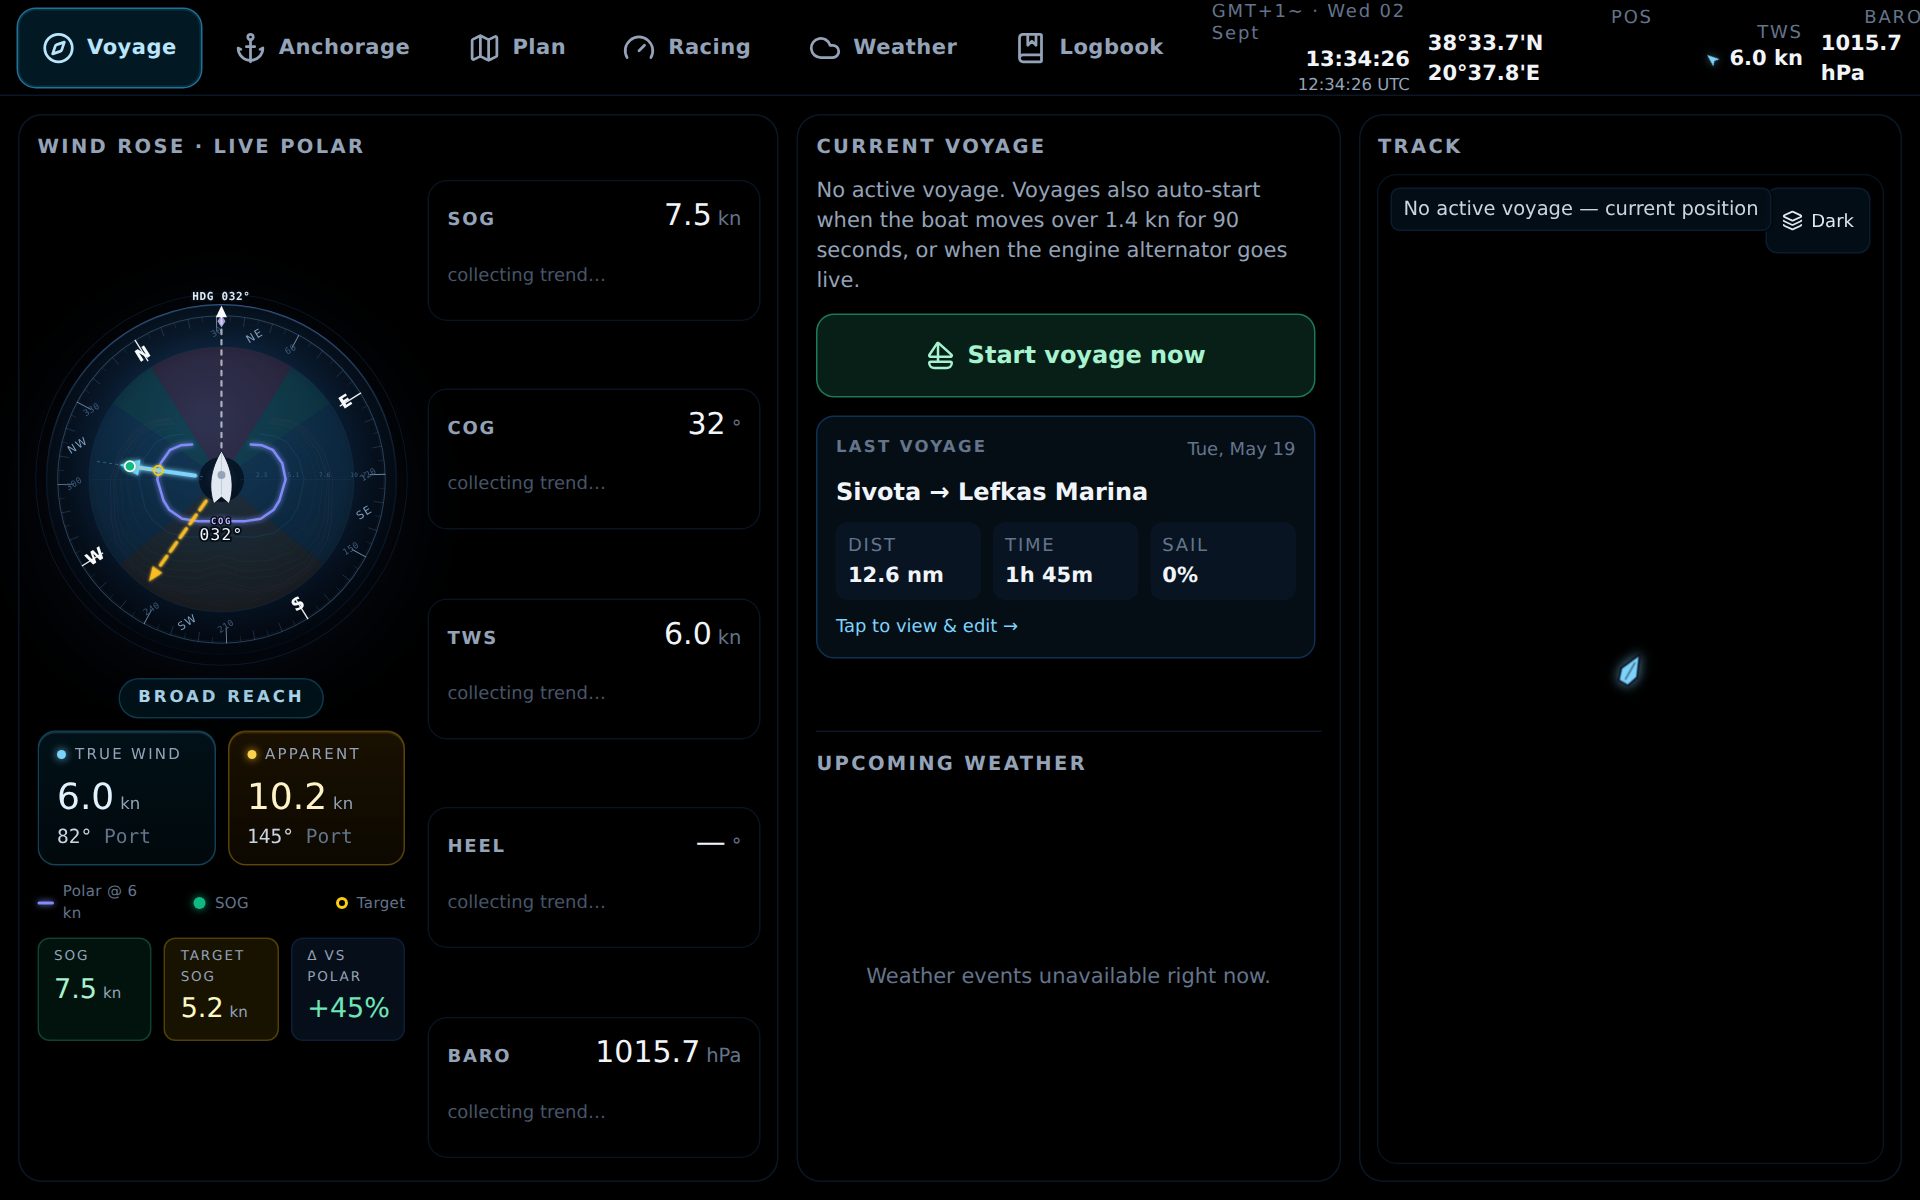The image size is (1920, 1200).
Task: Click the boat icon in wind rose center
Action: click(x=221, y=478)
